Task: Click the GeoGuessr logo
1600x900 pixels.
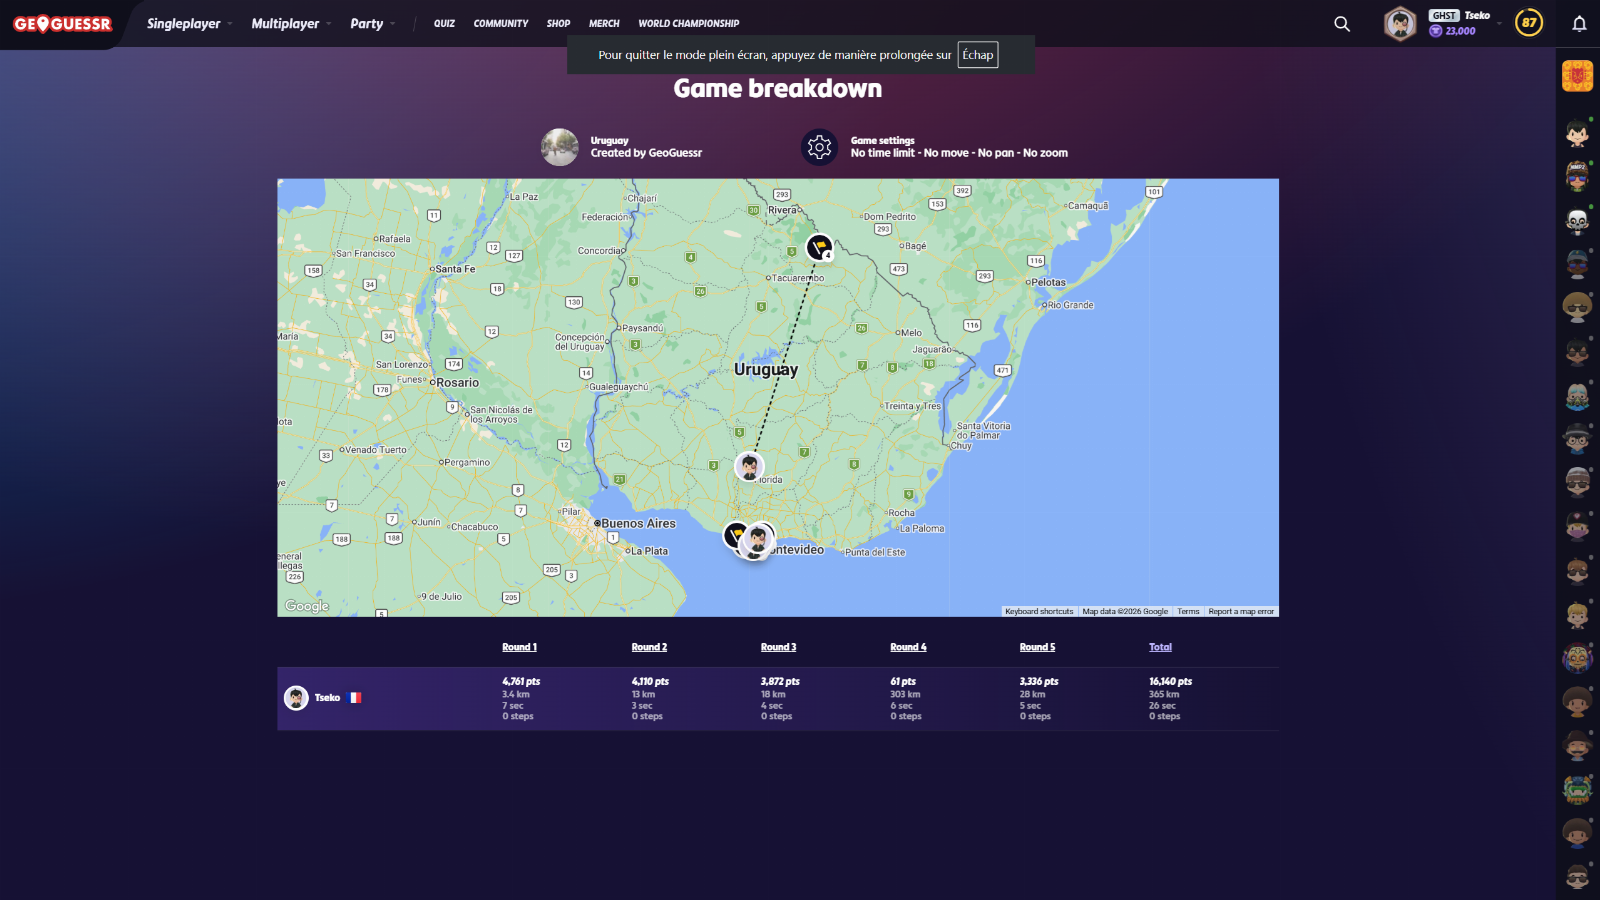Action: (x=62, y=23)
